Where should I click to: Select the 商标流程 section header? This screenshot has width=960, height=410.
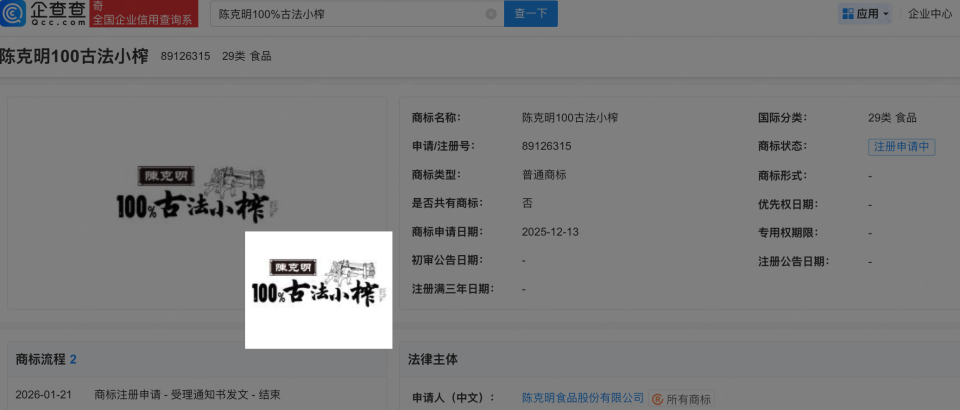[x=40, y=360]
